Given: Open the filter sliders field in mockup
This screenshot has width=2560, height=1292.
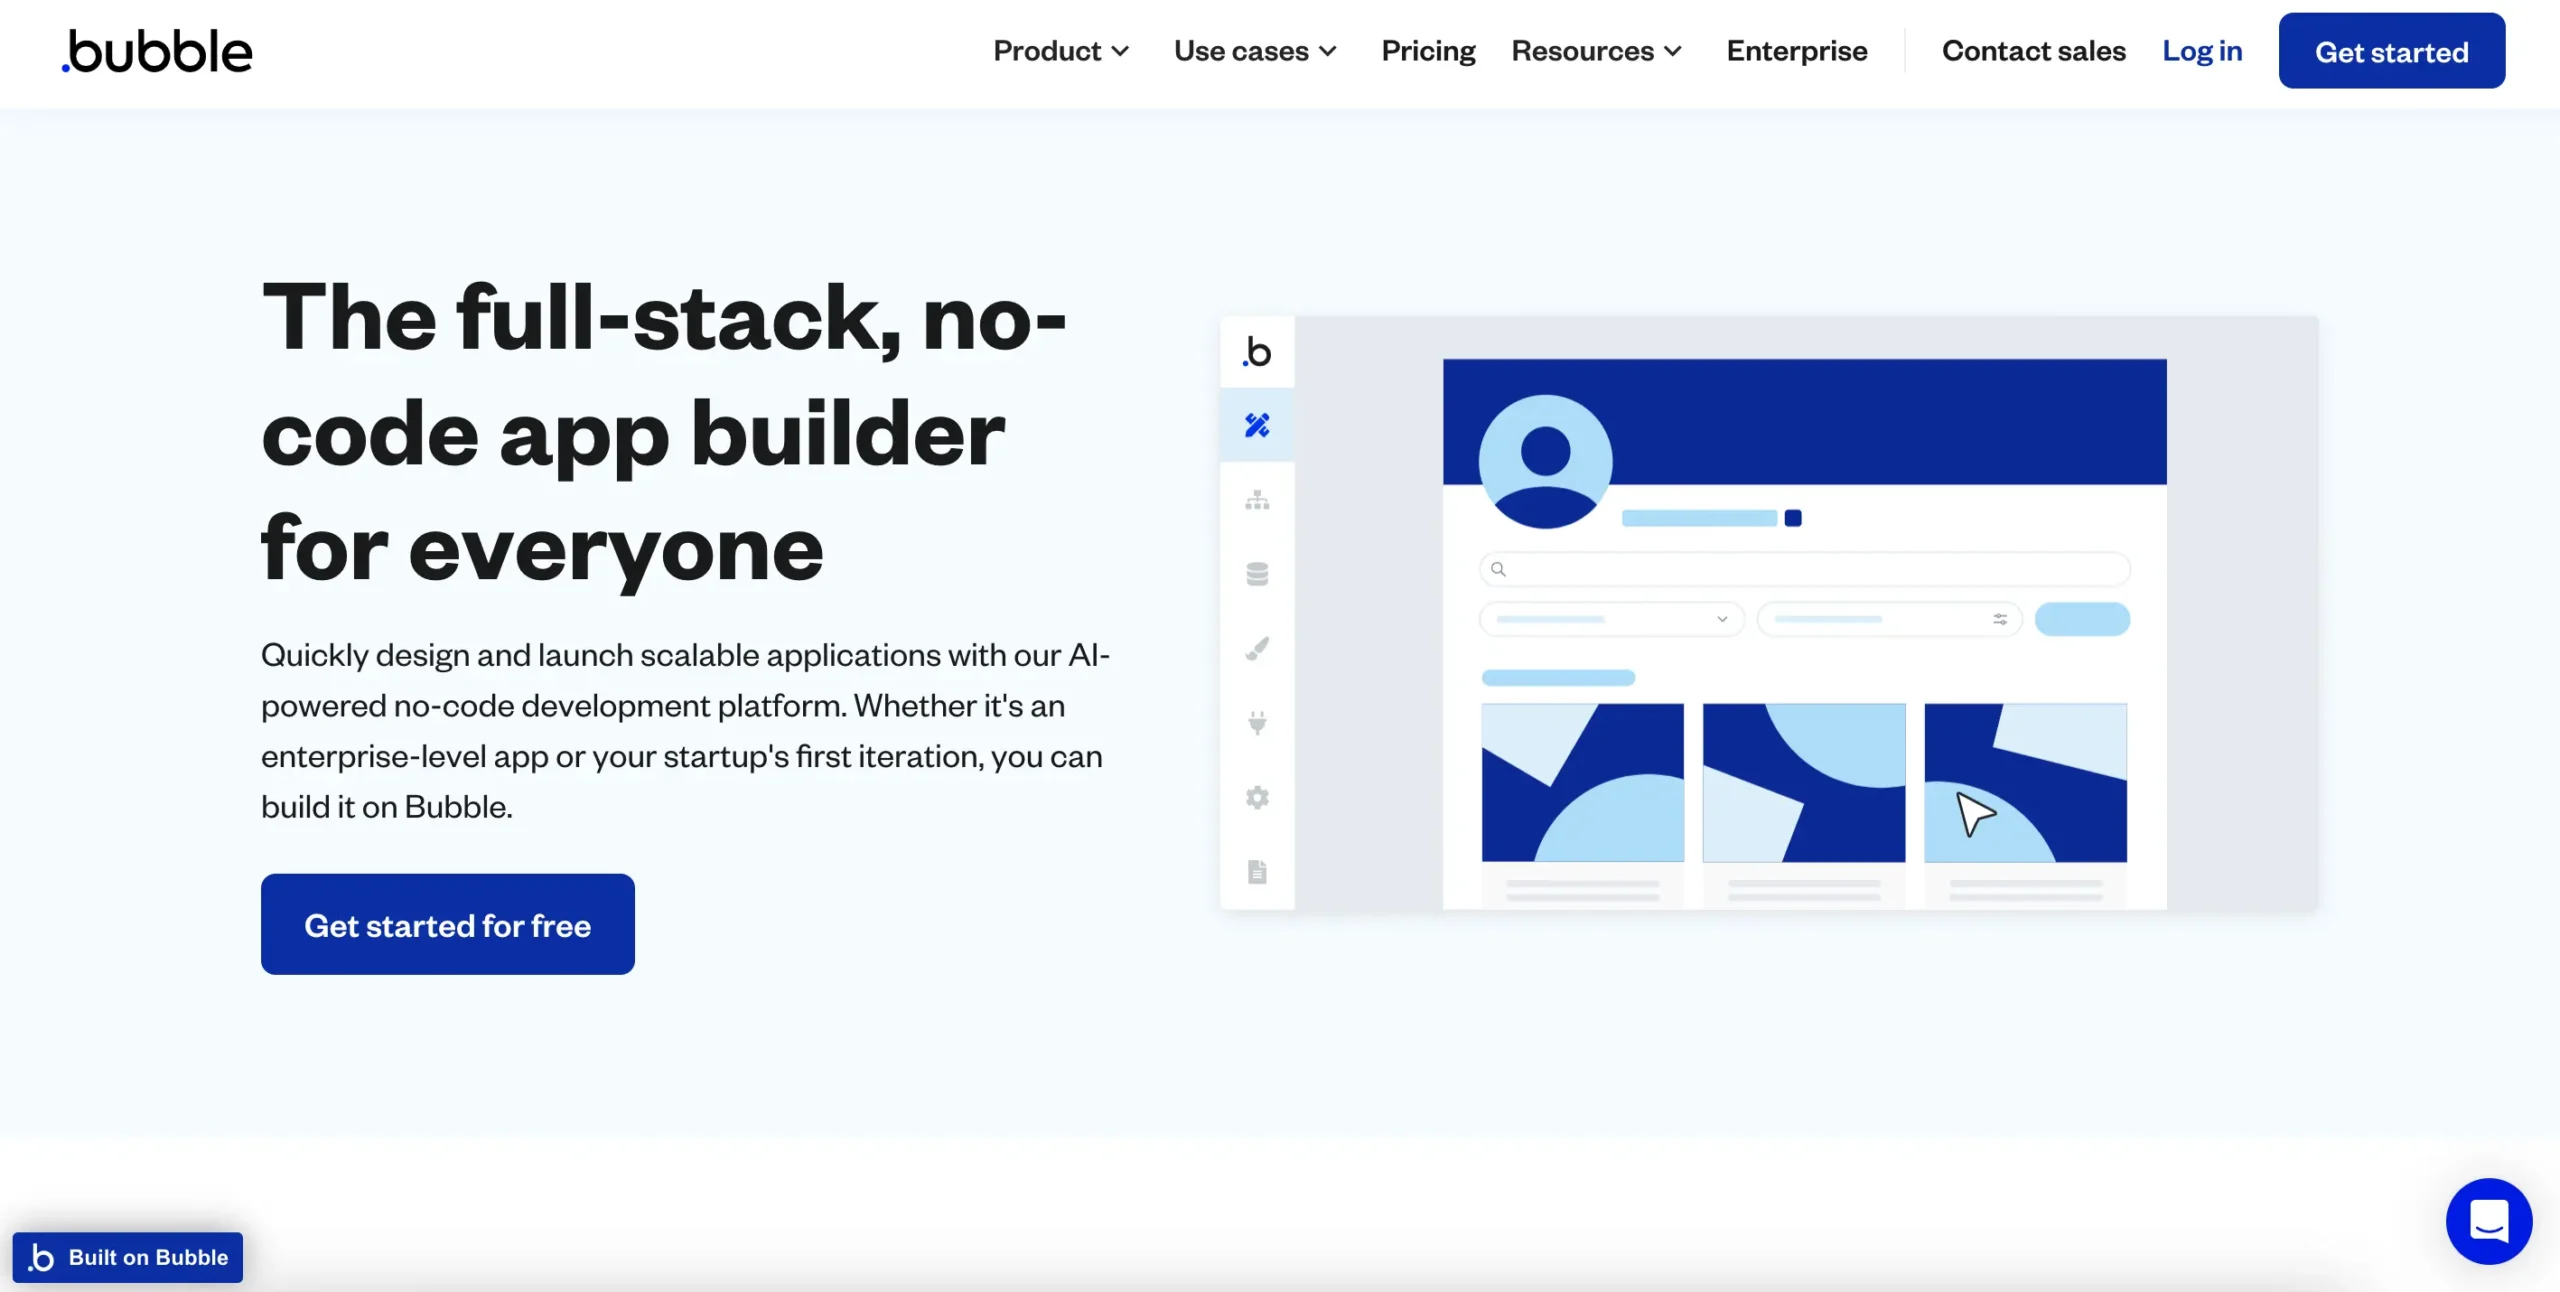Looking at the screenshot, I should point(1889,619).
